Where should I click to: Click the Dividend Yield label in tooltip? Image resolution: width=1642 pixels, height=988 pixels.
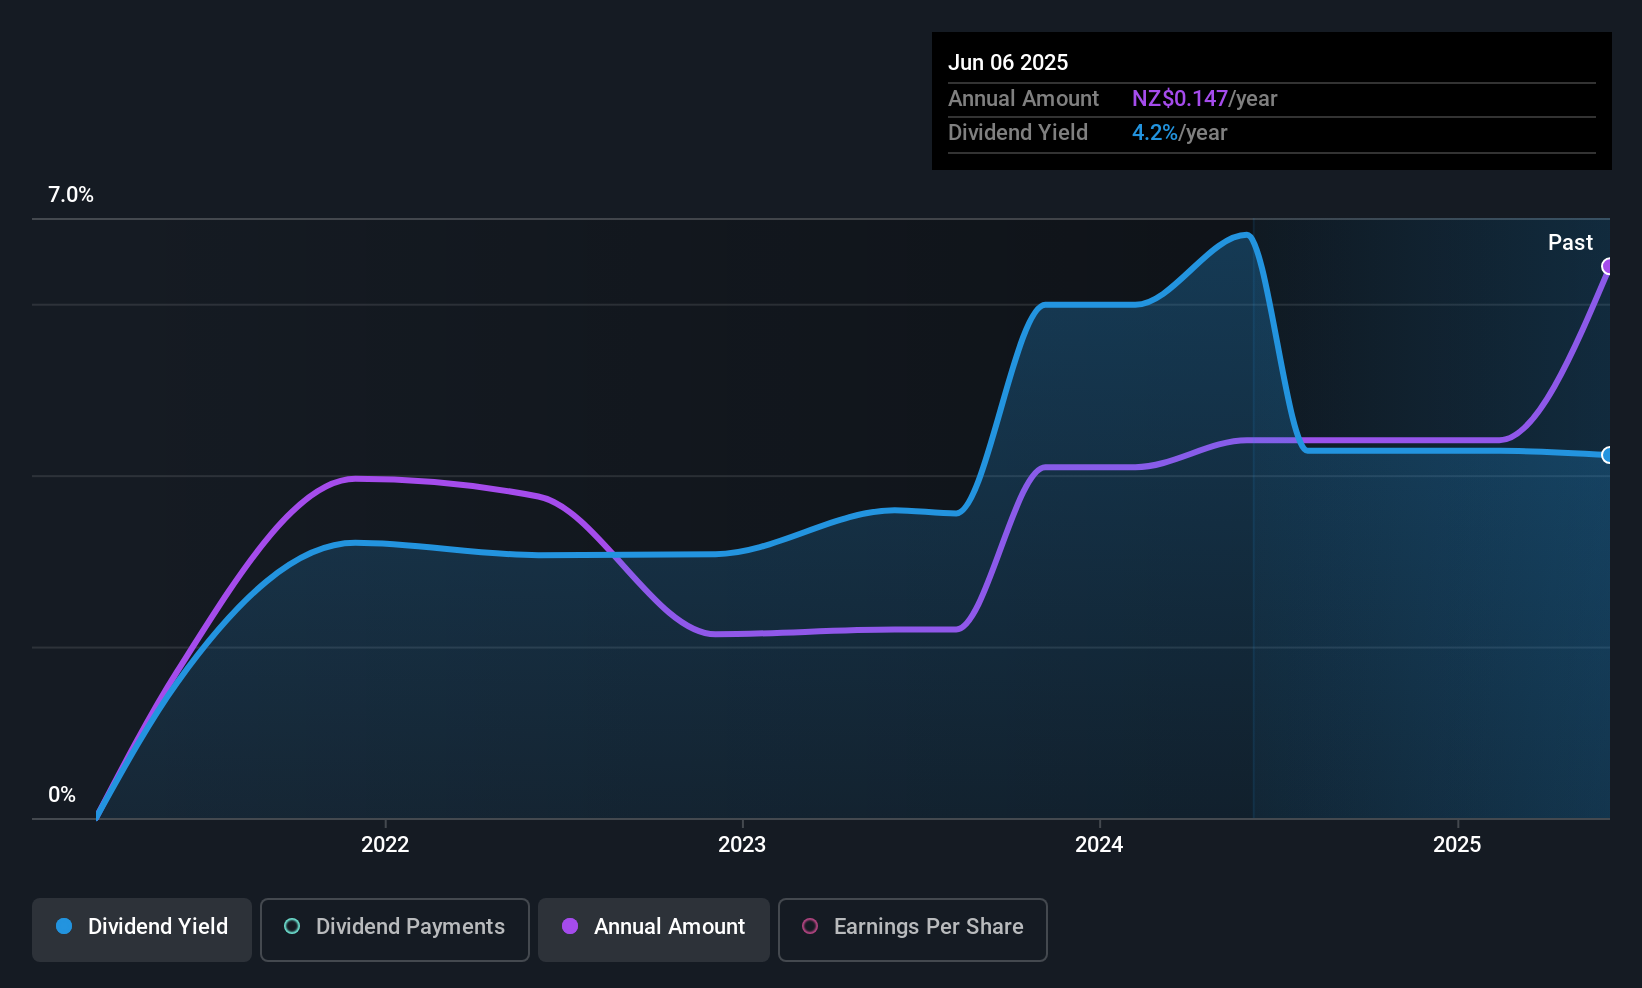click(x=1018, y=132)
